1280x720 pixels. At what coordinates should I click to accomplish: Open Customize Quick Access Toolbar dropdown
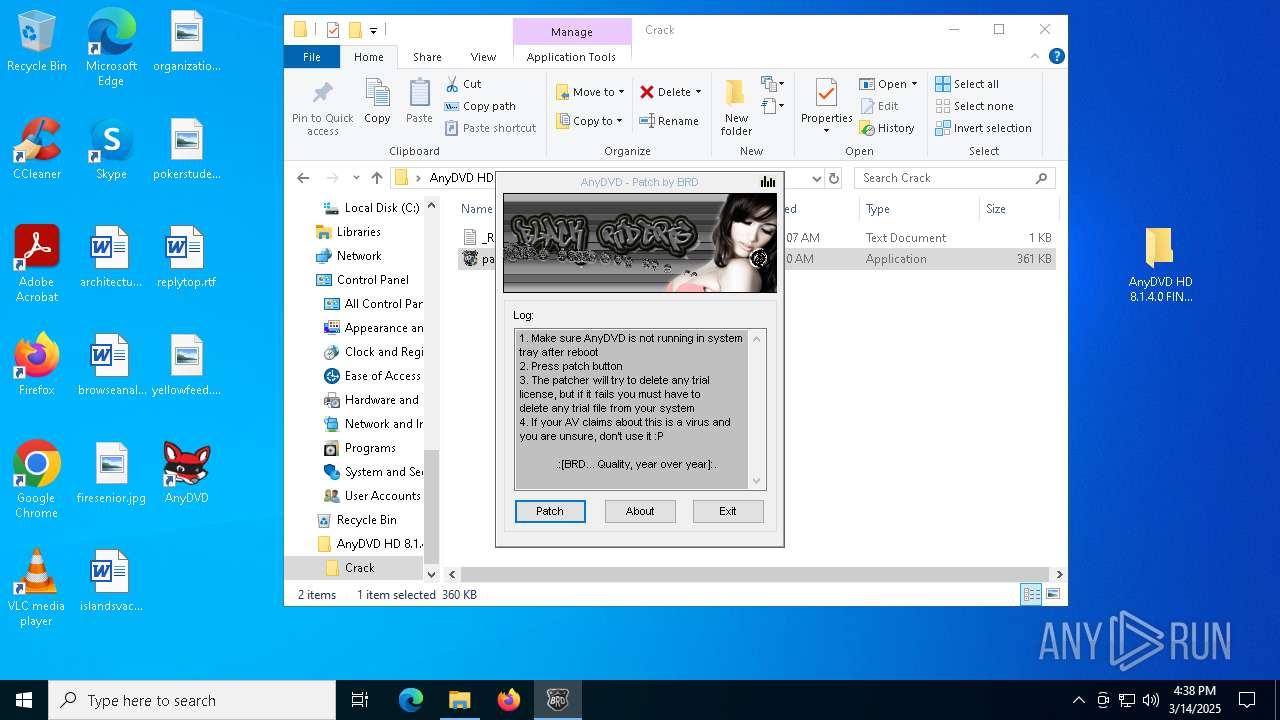point(373,30)
